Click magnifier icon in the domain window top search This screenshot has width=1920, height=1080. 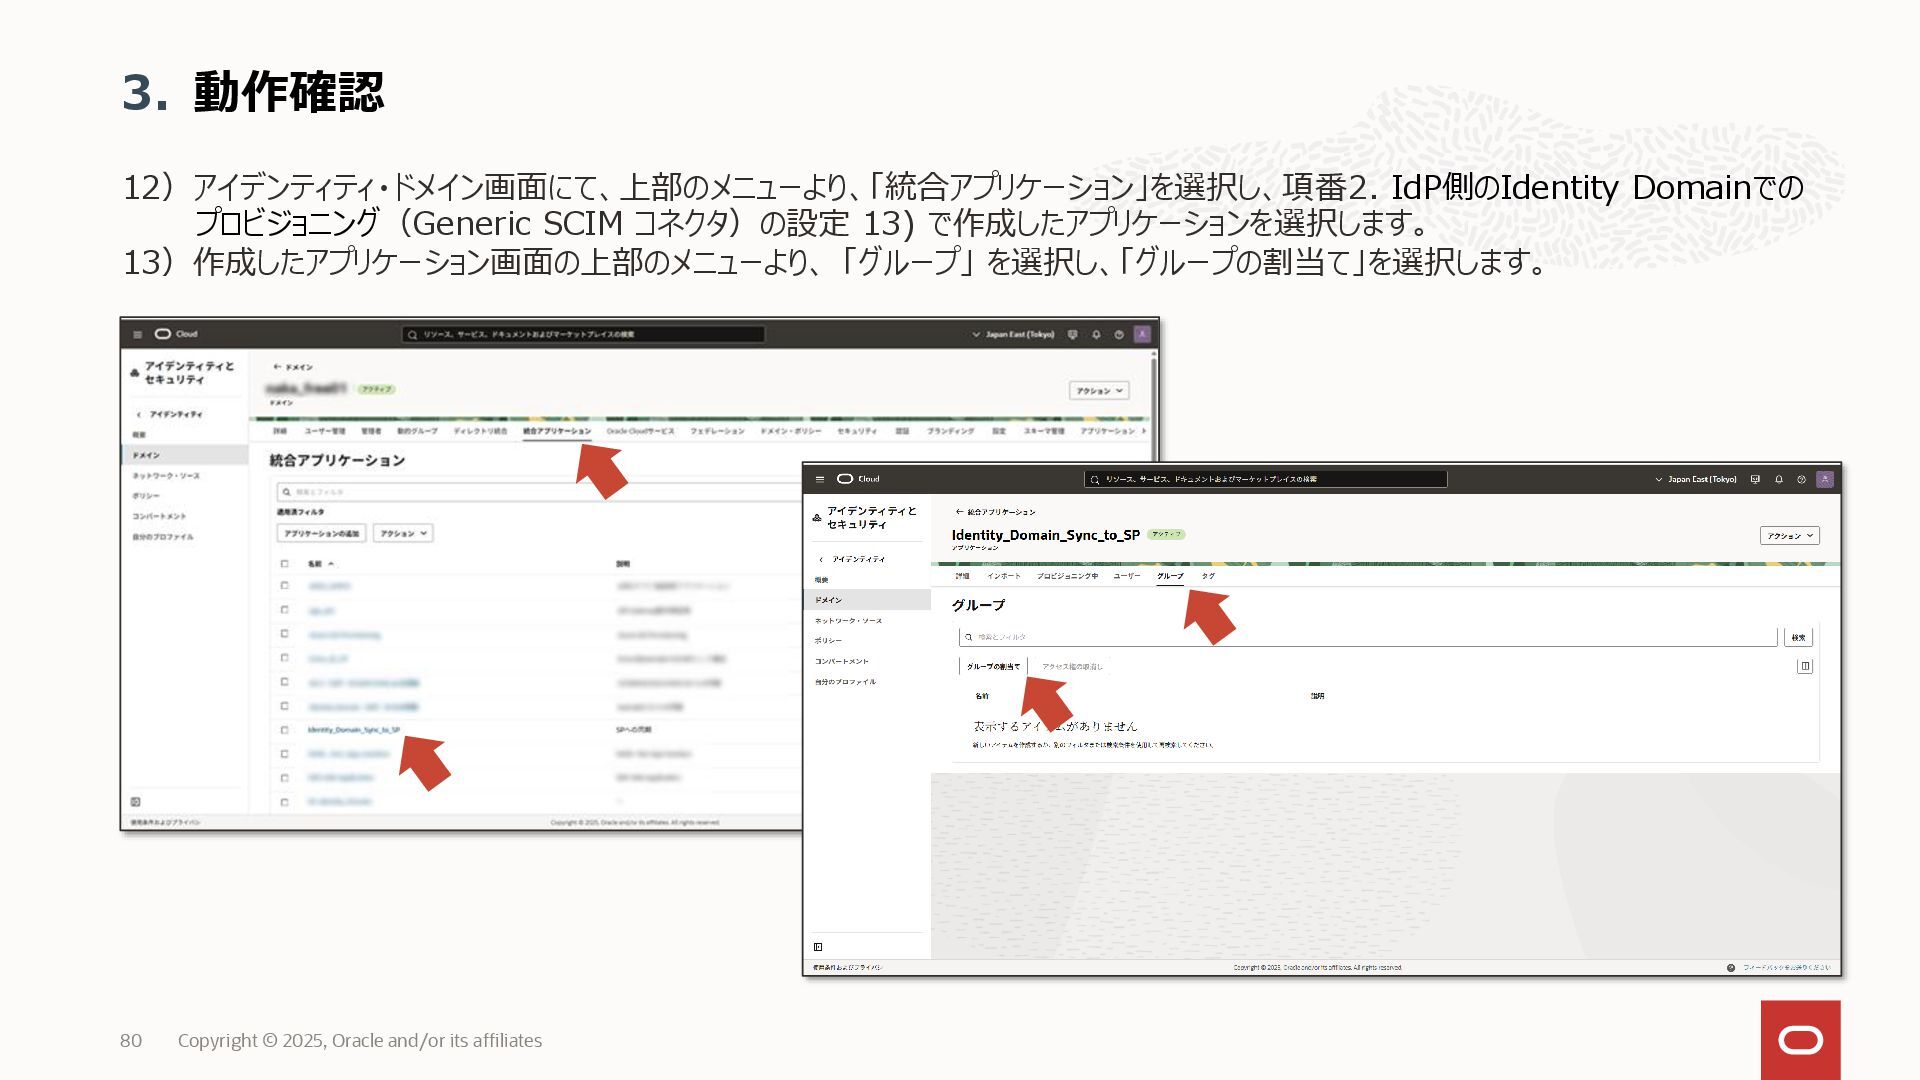412,335
